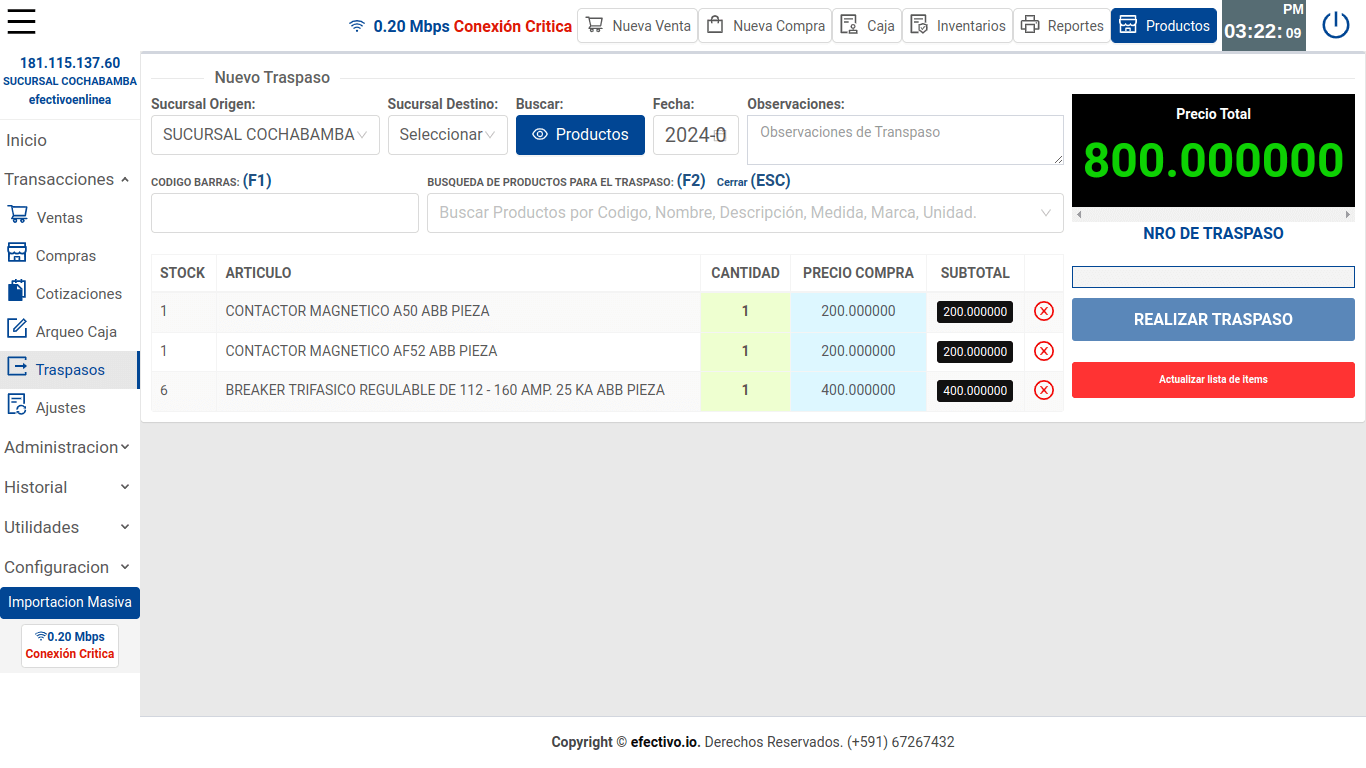Click Actualizar lista de items button
Screen dimensions: 1366x768
pyautogui.click(x=1213, y=380)
